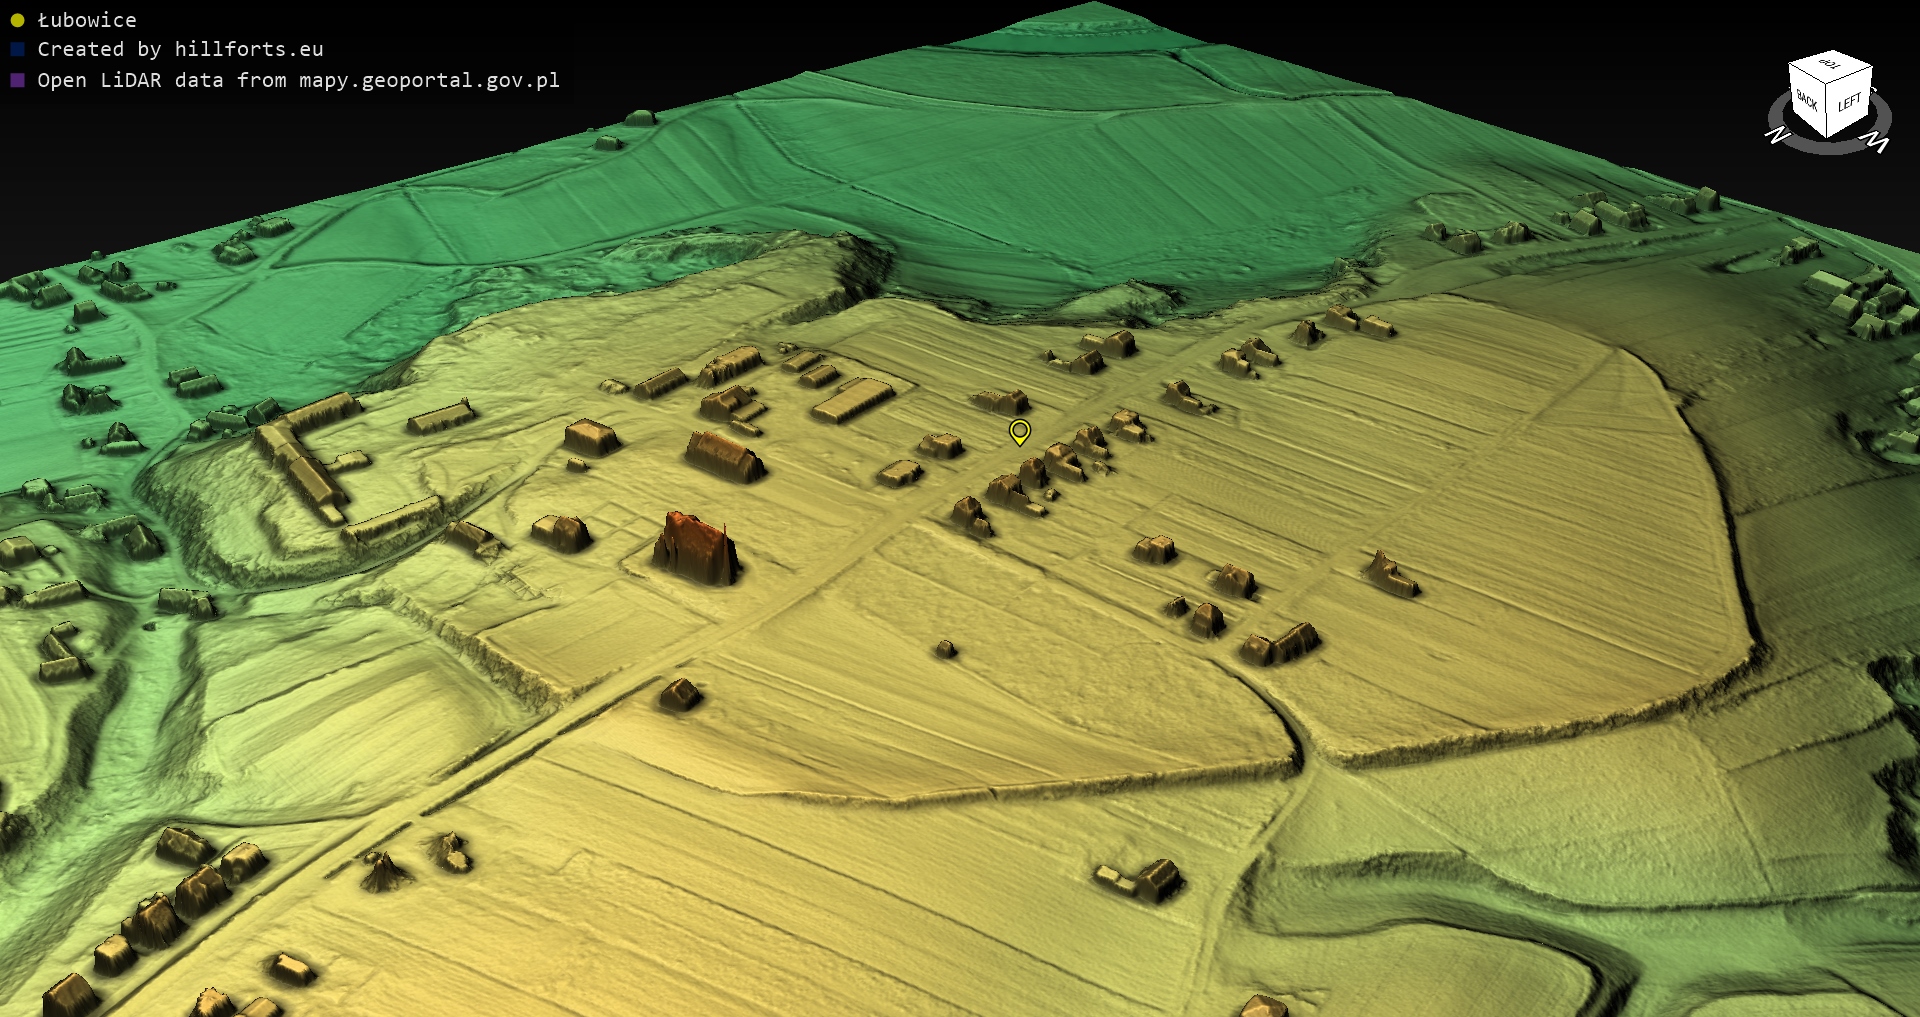This screenshot has height=1017, width=1920.
Task: Click the small lone mound in the central field
Action: [x=944, y=650]
